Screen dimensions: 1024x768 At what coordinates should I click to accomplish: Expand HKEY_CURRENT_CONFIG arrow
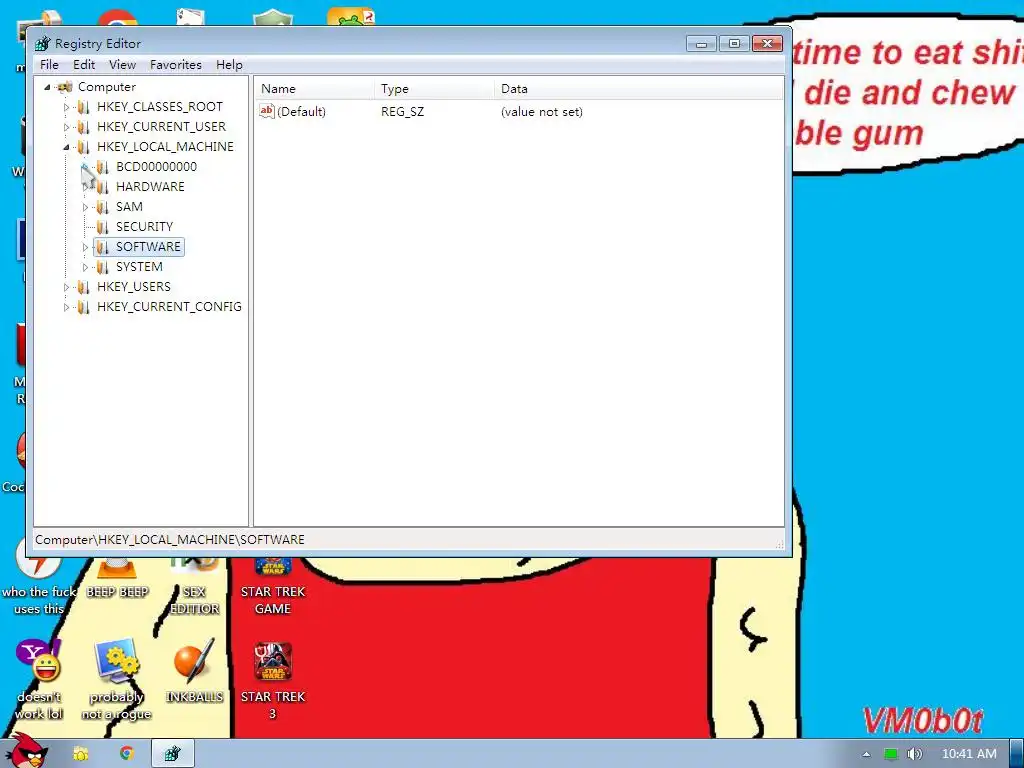point(66,307)
